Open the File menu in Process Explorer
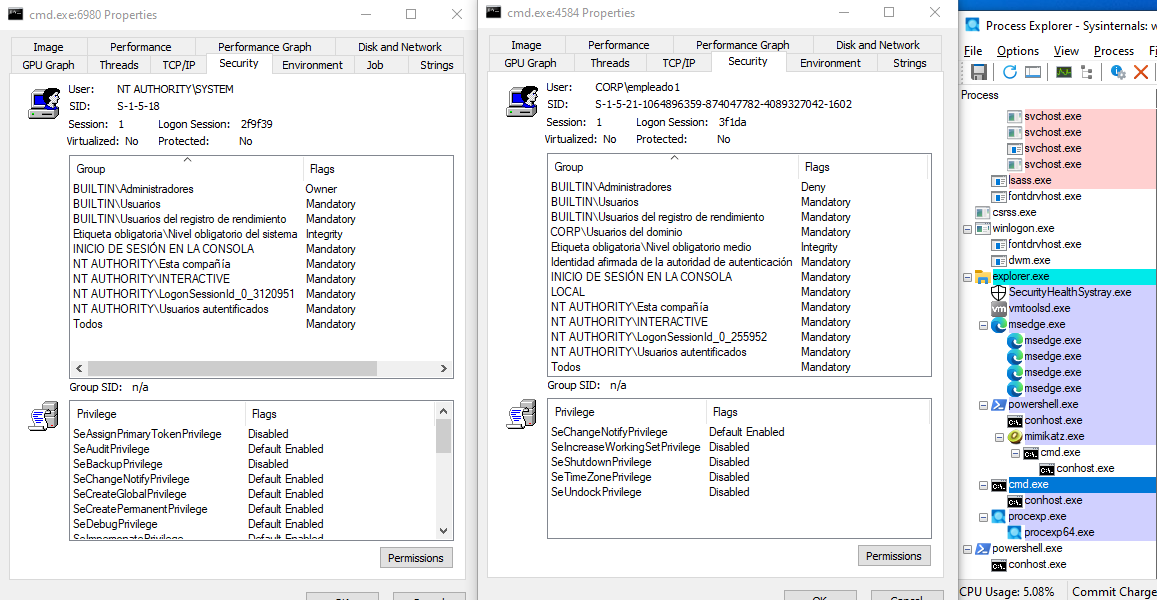The height and width of the screenshot is (600, 1157). (x=973, y=51)
